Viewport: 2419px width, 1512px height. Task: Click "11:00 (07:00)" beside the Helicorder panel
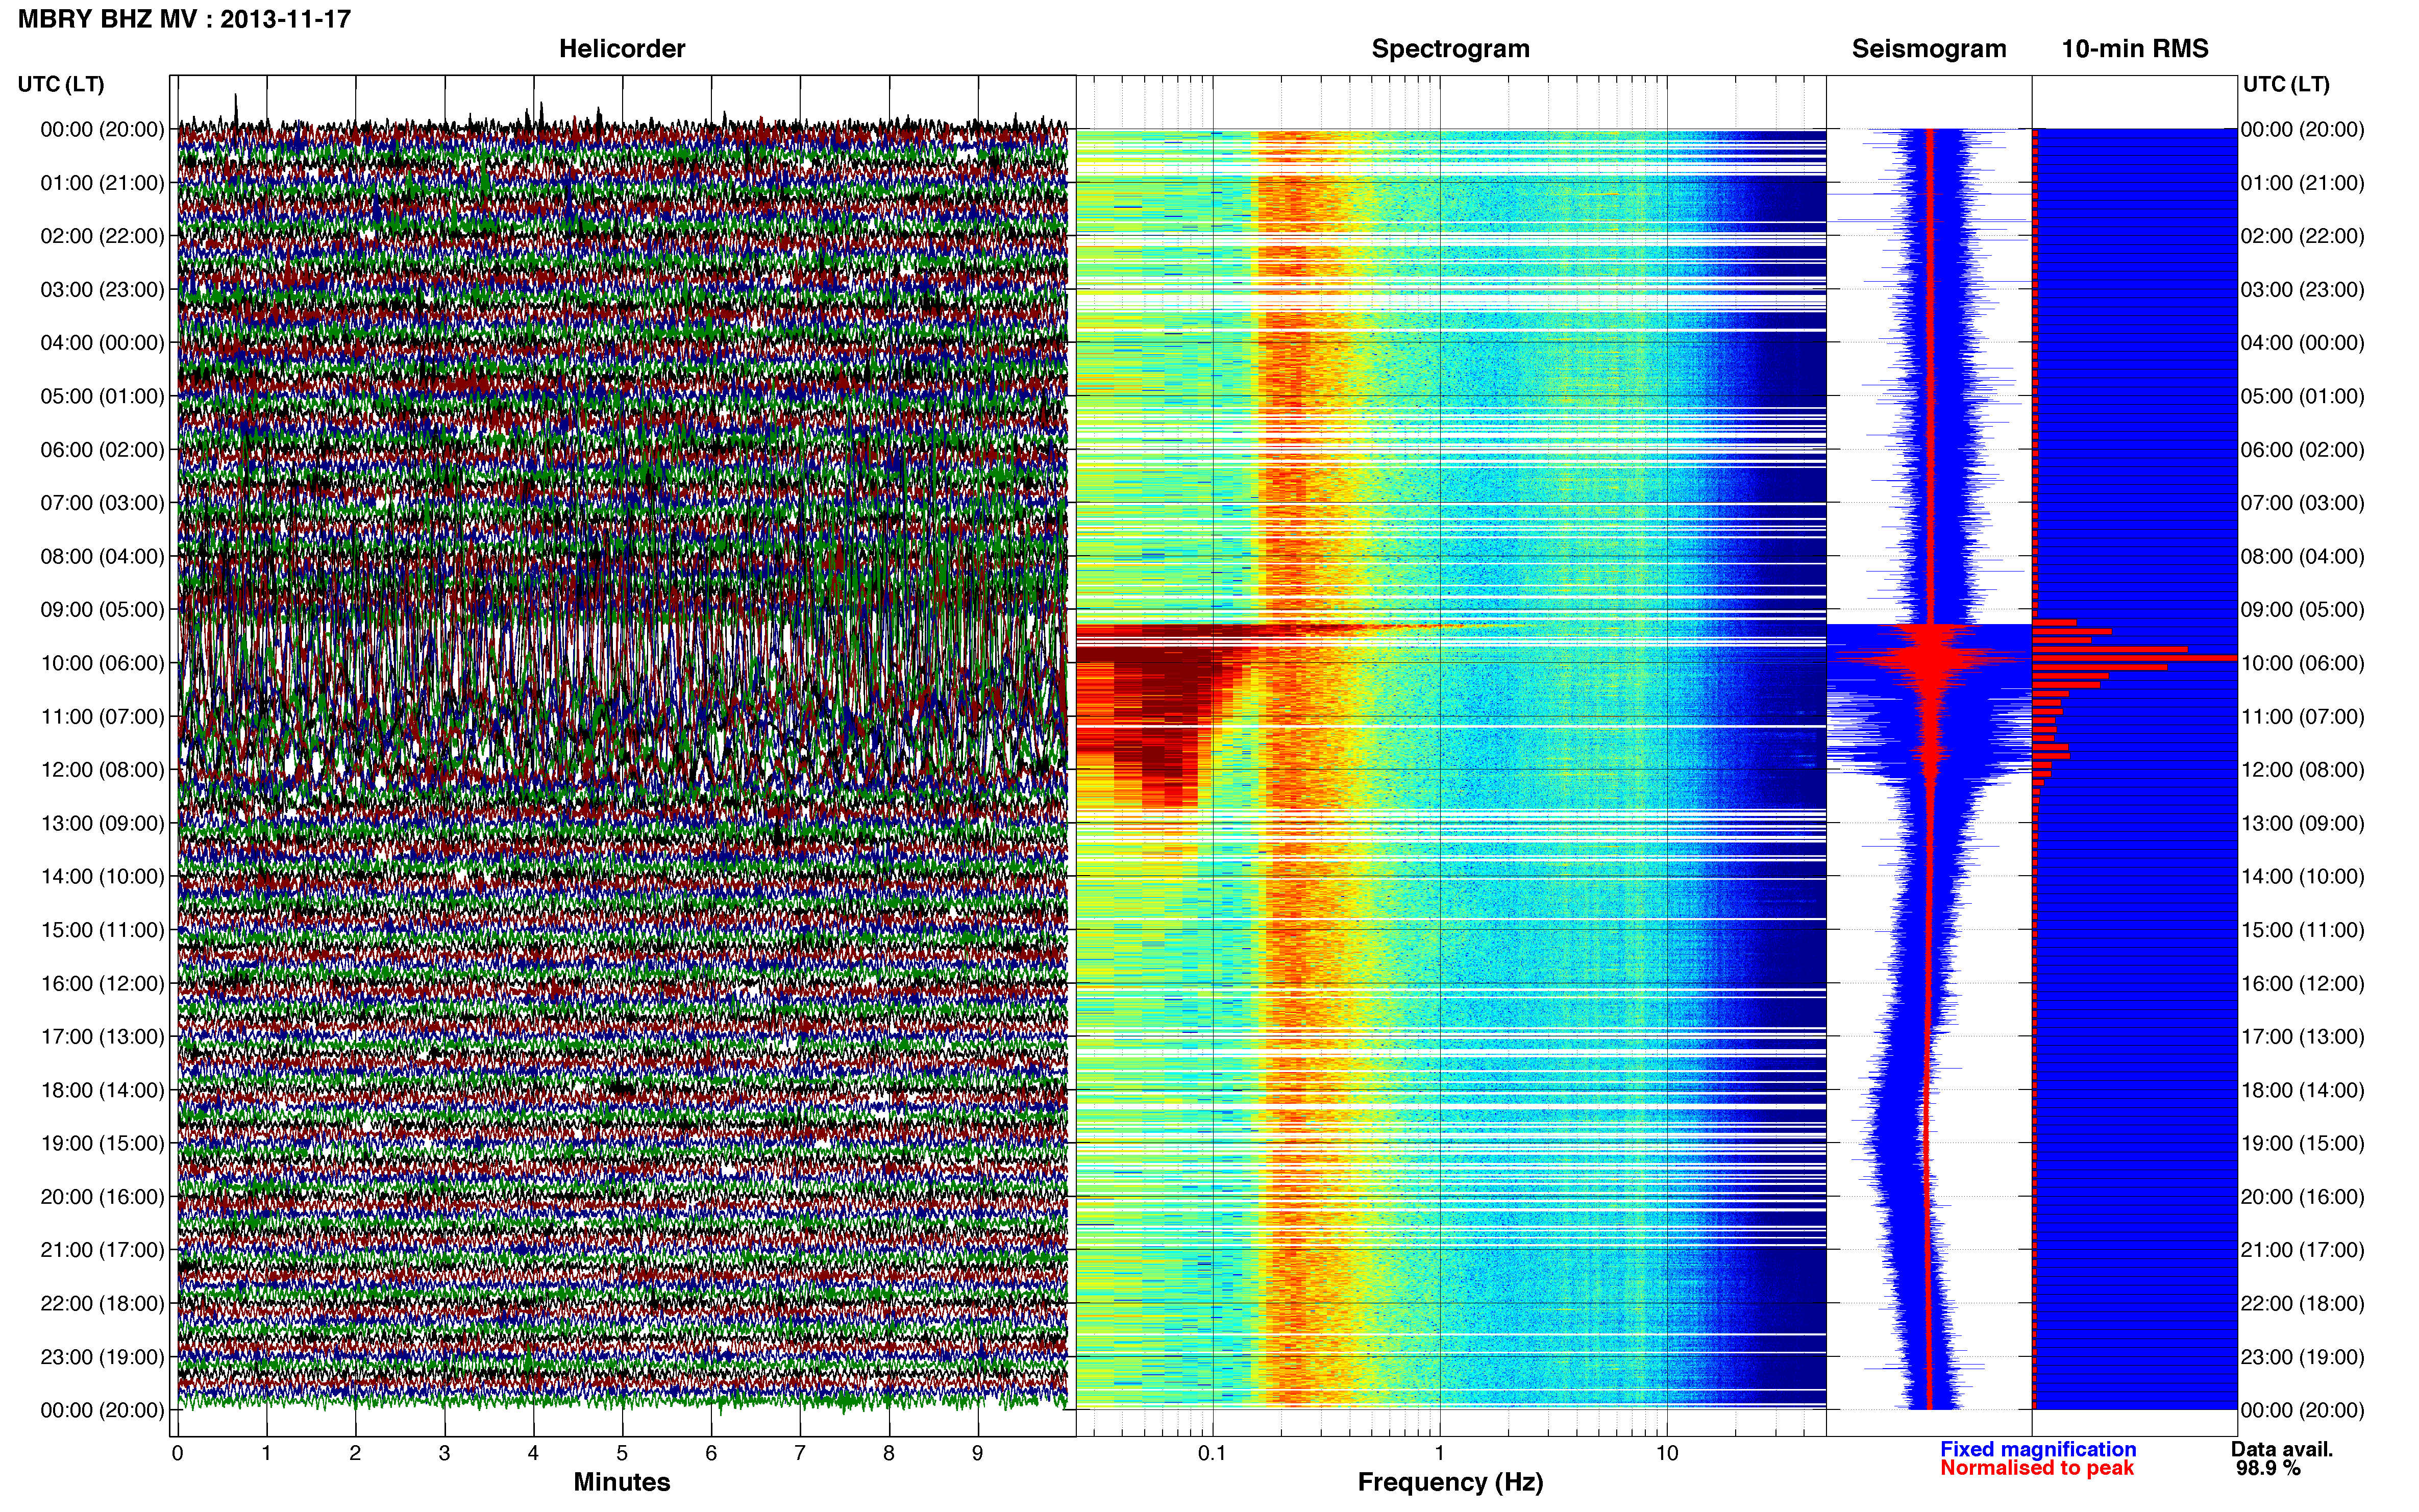[102, 717]
